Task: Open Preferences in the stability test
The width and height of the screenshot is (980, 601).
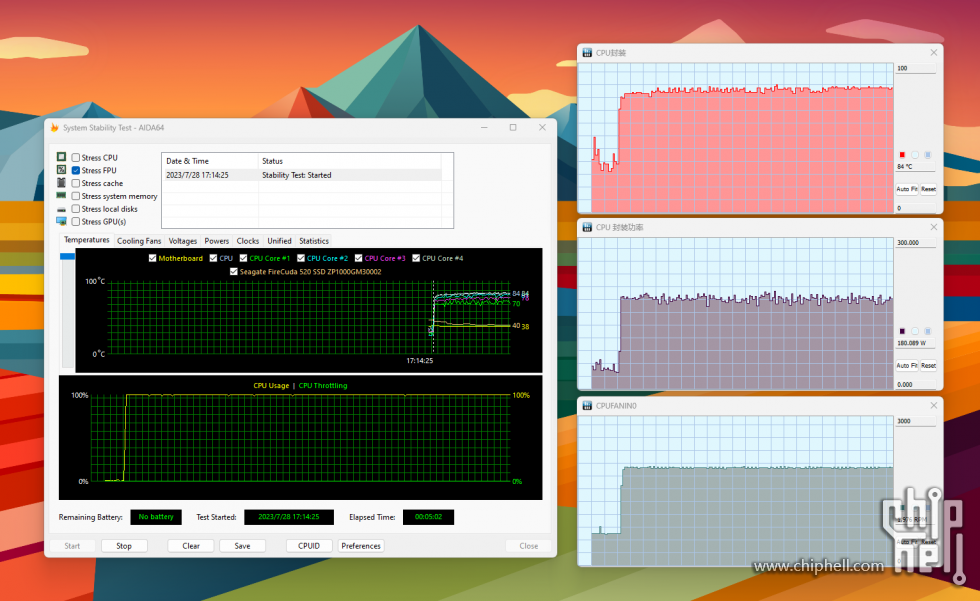Action: [x=361, y=546]
